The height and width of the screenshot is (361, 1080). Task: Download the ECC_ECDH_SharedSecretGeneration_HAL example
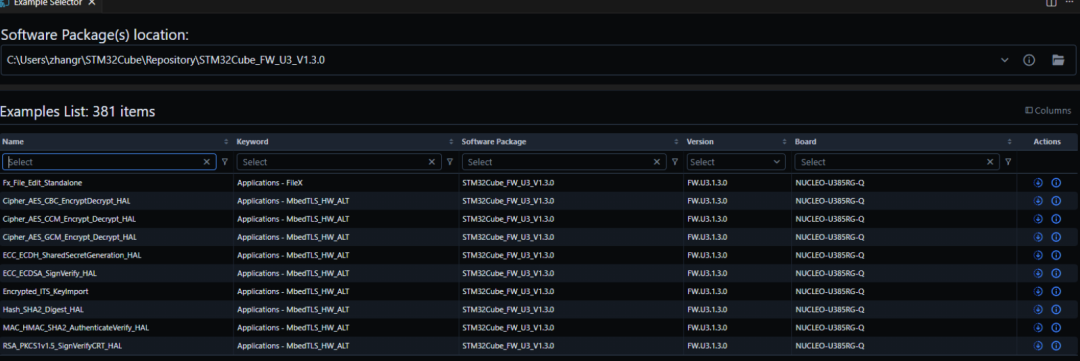[1038, 255]
